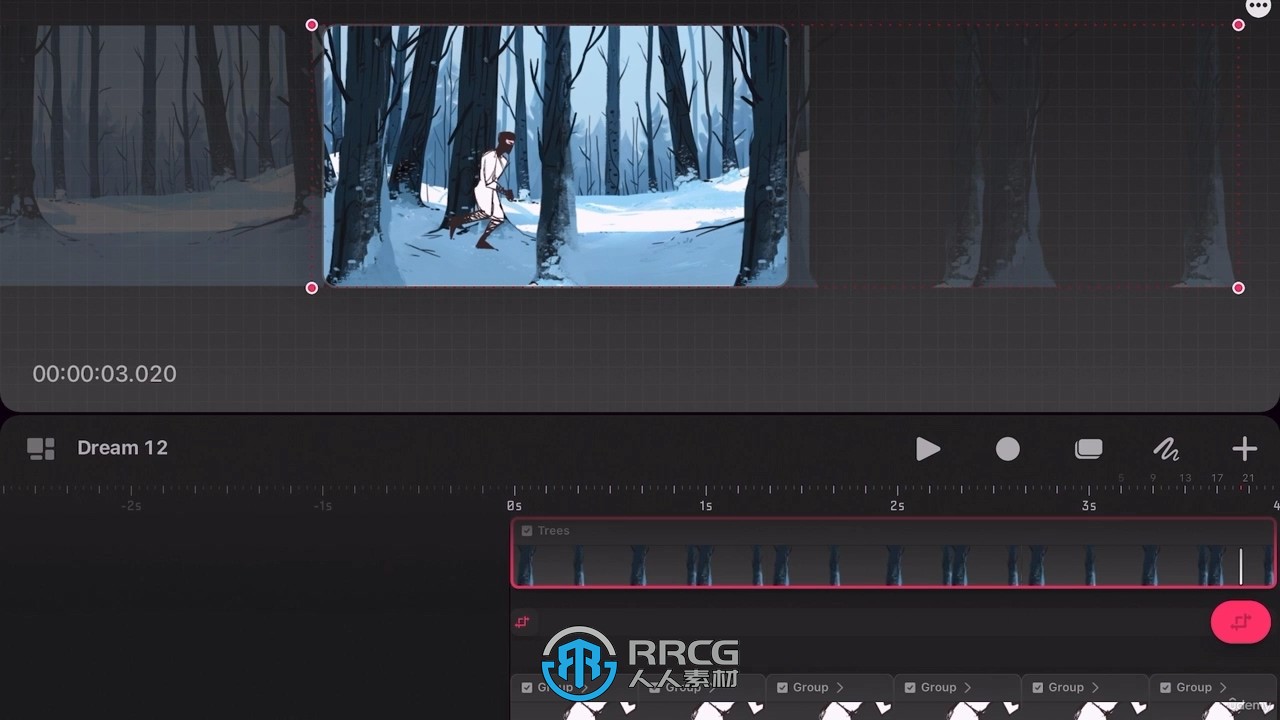Tap the pink Move and Scale keyframe button
The width and height of the screenshot is (1280, 720).
point(1241,622)
